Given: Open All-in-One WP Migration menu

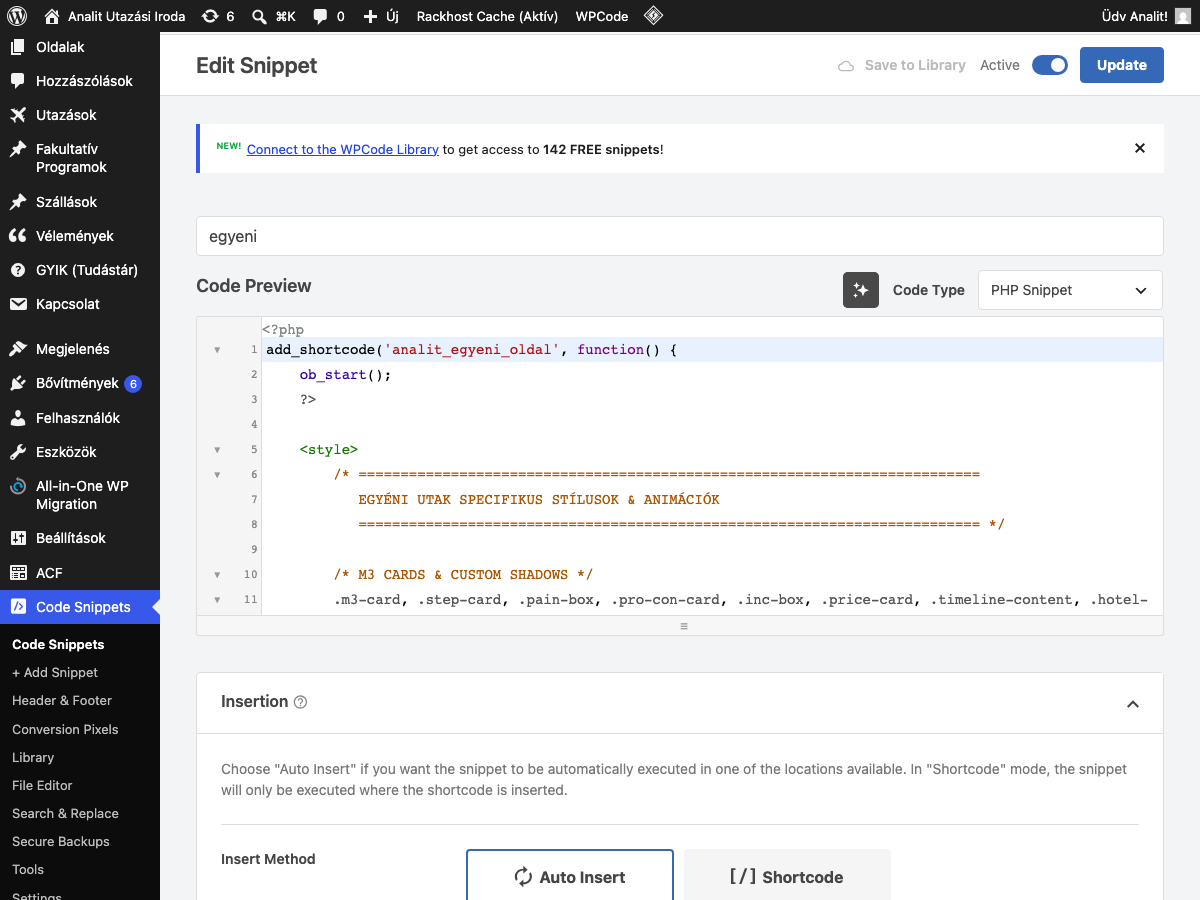Looking at the screenshot, I should point(80,495).
